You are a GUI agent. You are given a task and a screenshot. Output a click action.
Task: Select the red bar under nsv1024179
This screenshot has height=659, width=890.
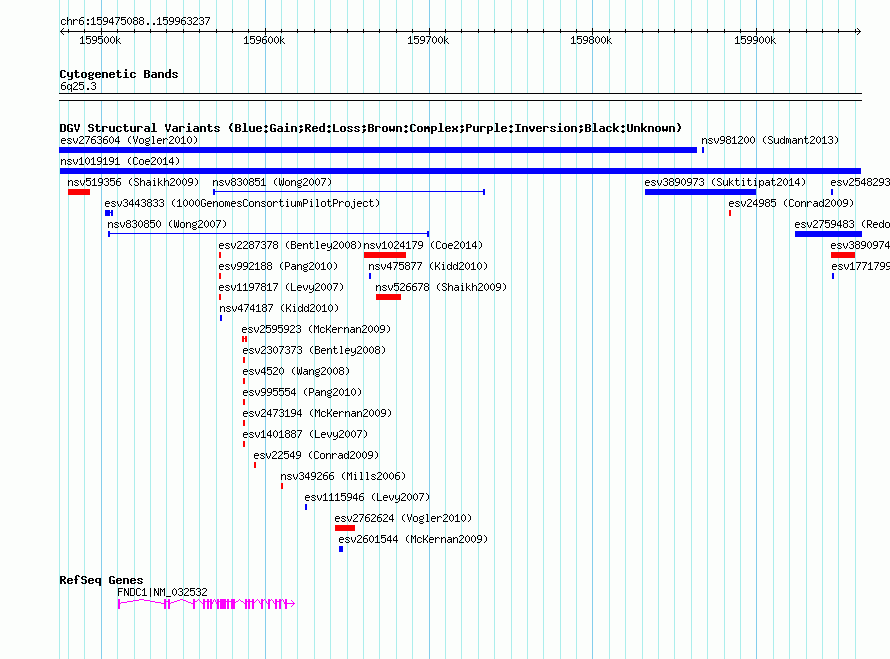pos(385,255)
